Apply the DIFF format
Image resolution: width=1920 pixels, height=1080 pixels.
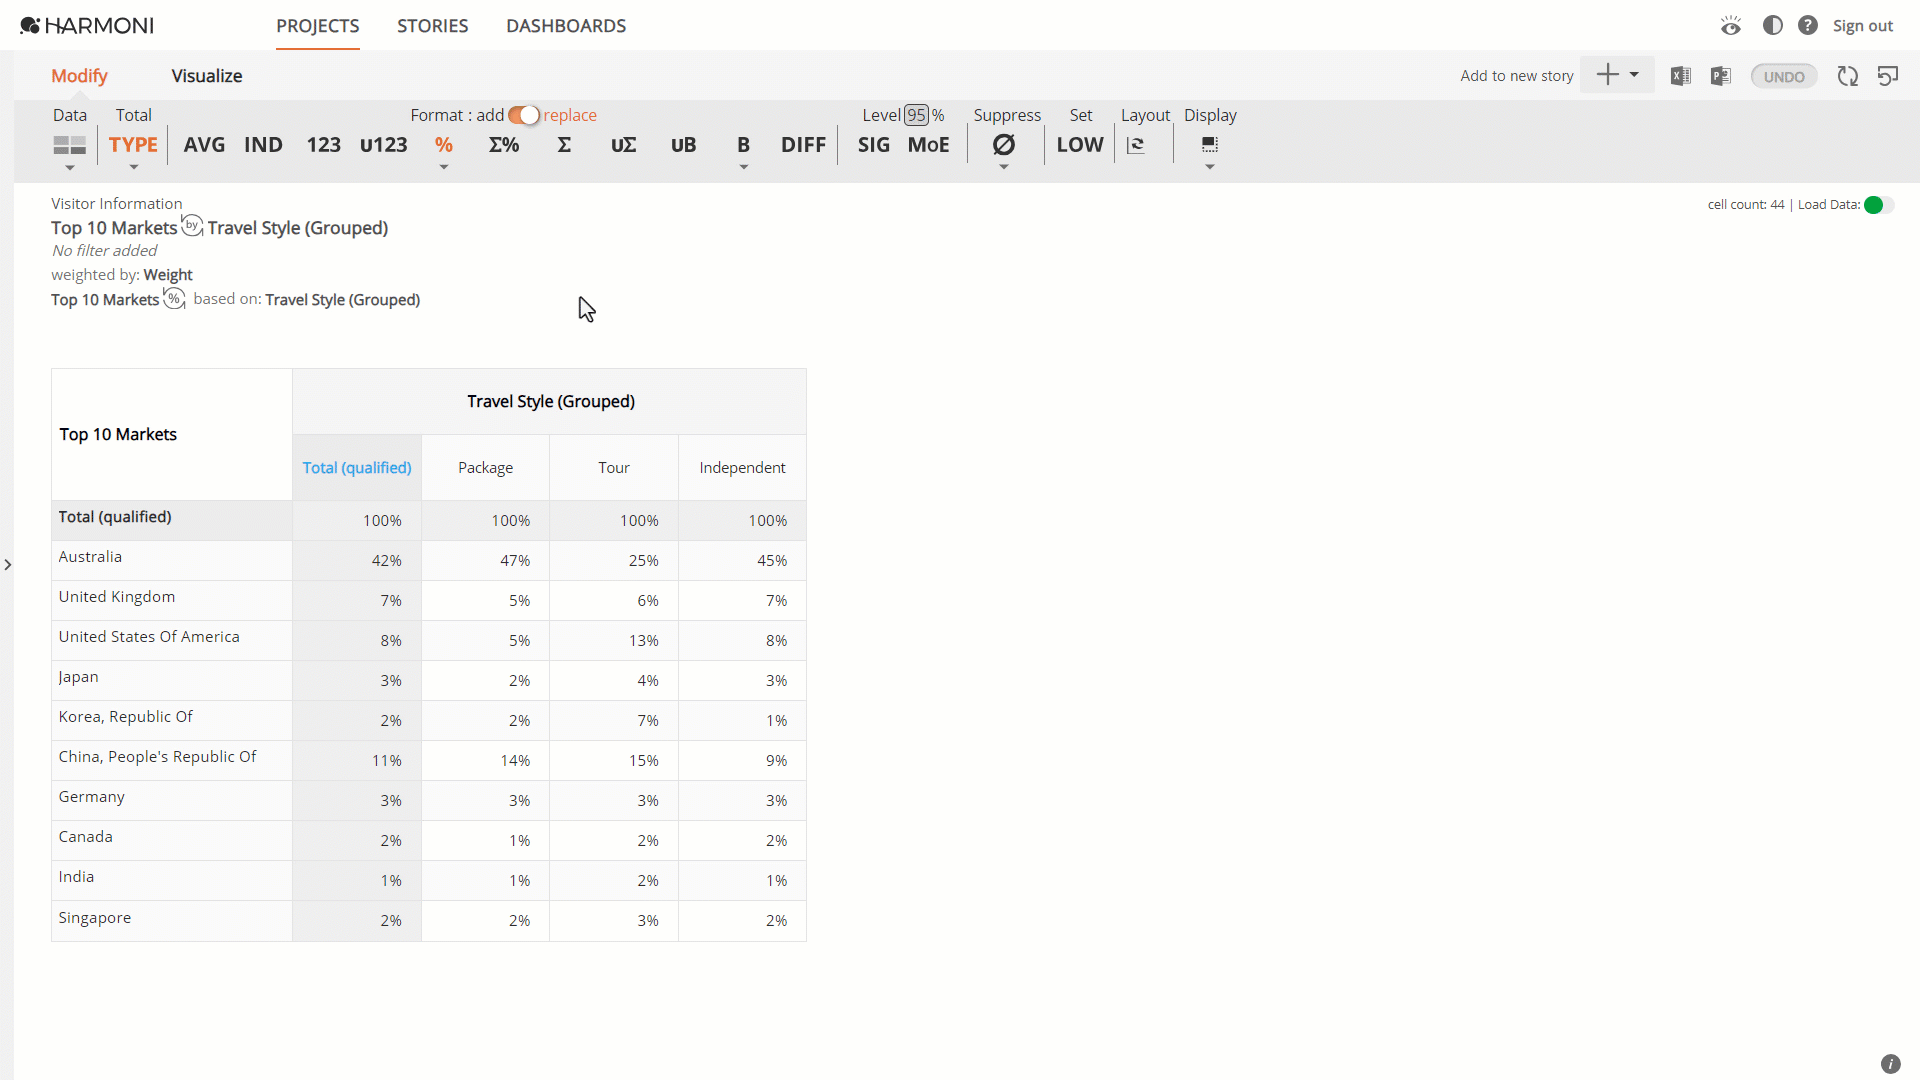pos(803,145)
